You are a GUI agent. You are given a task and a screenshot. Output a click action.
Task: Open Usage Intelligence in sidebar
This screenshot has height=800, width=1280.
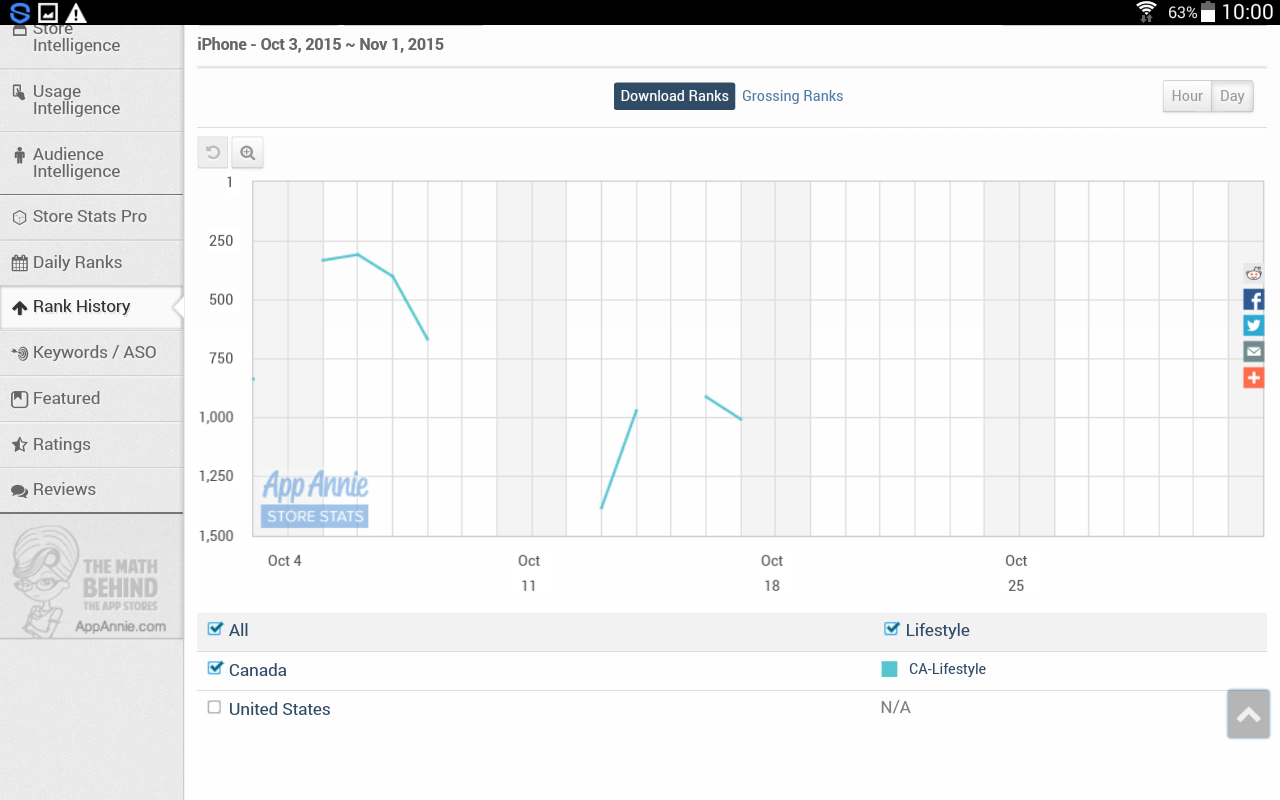(91, 100)
